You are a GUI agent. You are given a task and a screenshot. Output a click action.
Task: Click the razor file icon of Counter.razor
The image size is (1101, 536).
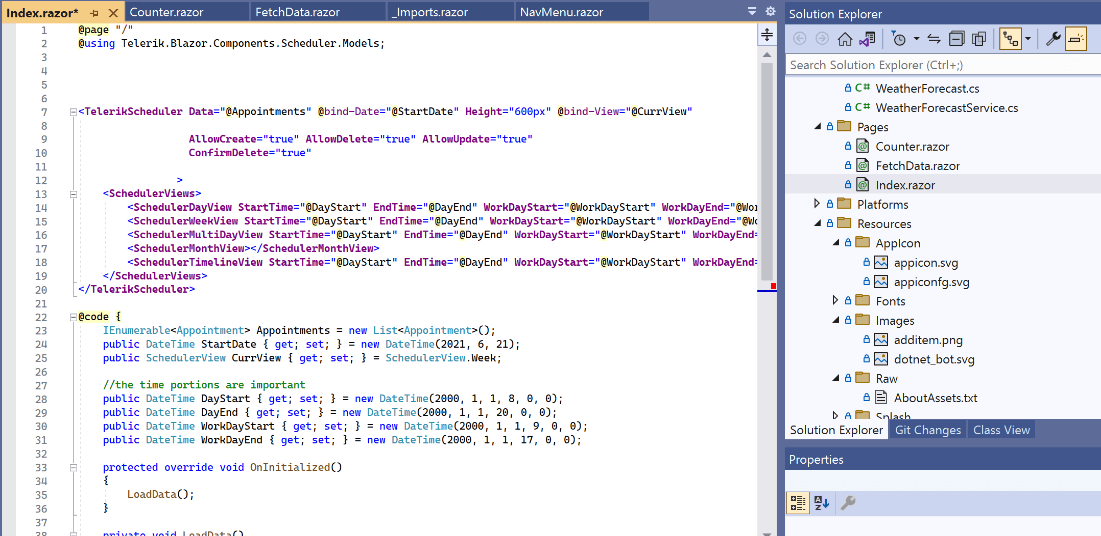pos(862,147)
